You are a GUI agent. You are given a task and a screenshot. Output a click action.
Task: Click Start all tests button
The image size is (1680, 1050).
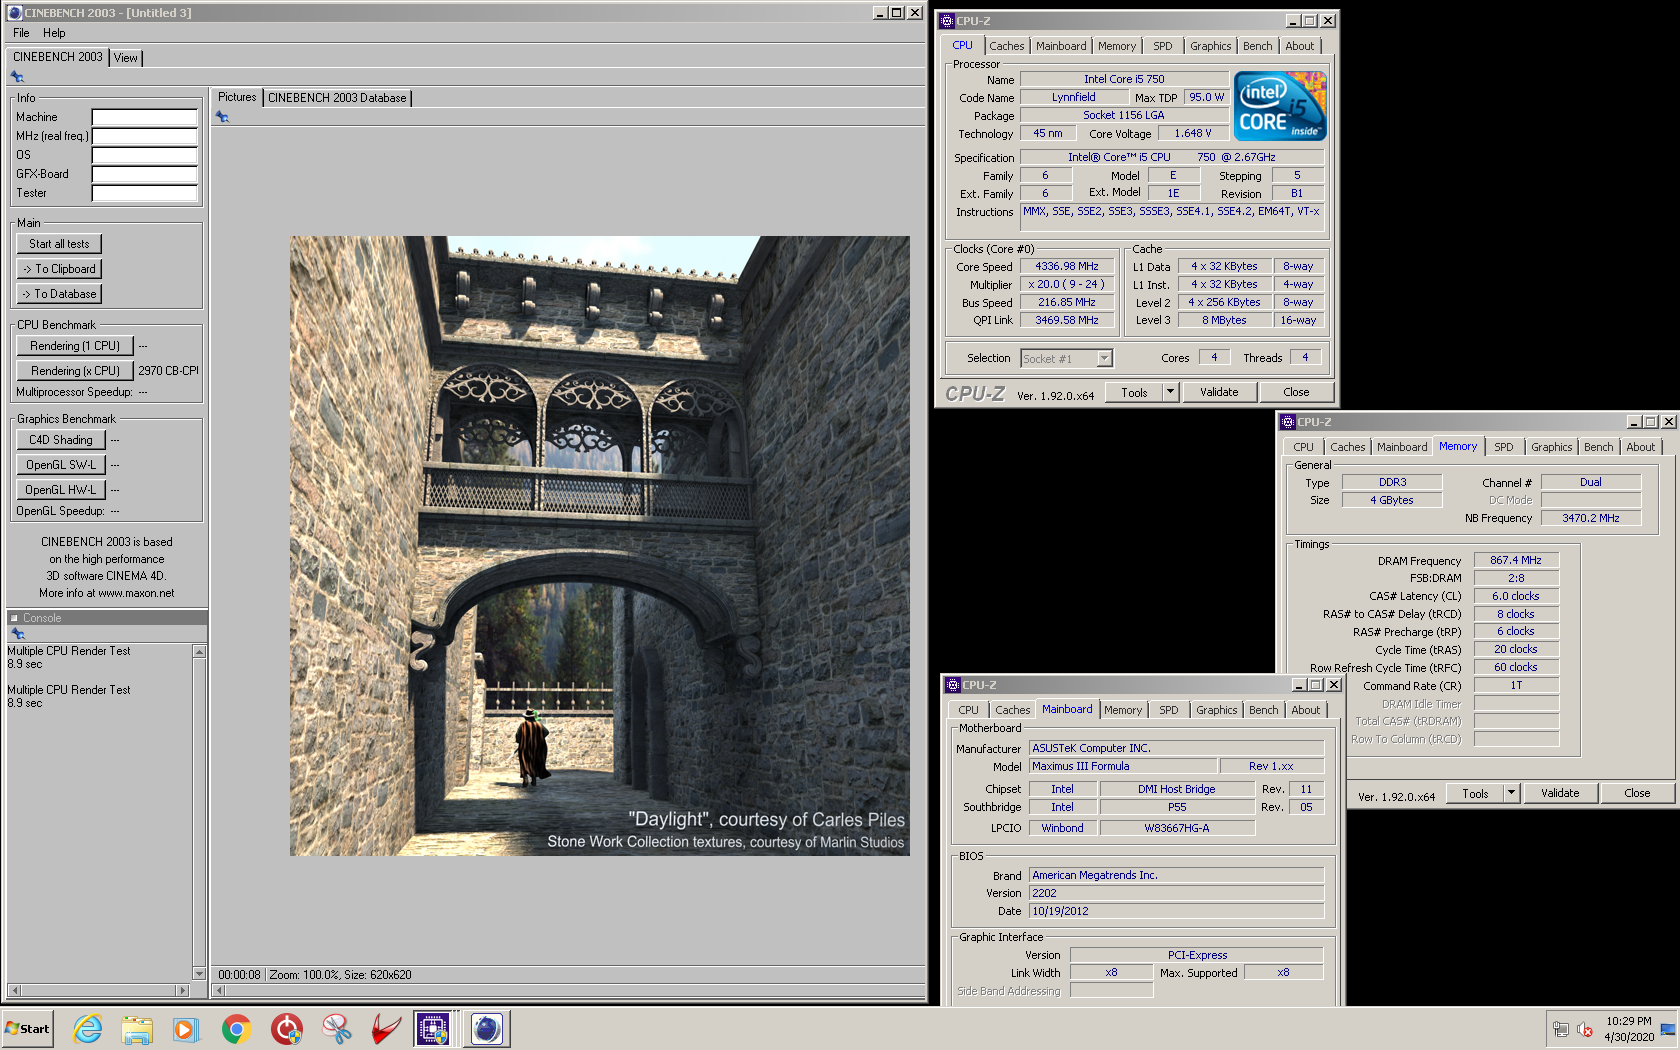tap(59, 244)
